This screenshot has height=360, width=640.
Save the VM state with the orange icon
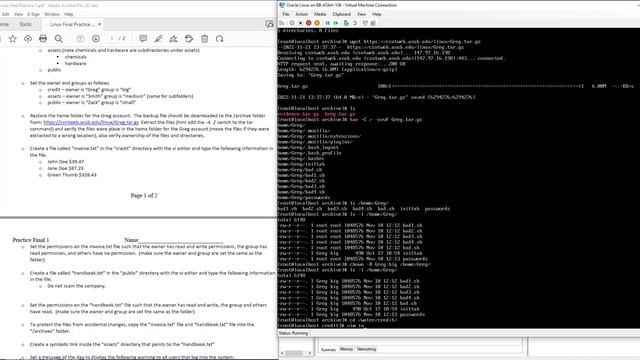317,23
